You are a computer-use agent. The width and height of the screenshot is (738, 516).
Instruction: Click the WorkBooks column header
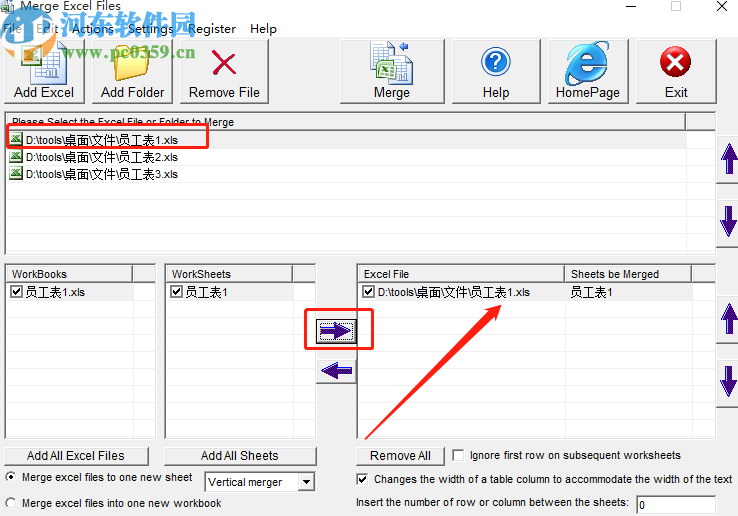pos(69,274)
